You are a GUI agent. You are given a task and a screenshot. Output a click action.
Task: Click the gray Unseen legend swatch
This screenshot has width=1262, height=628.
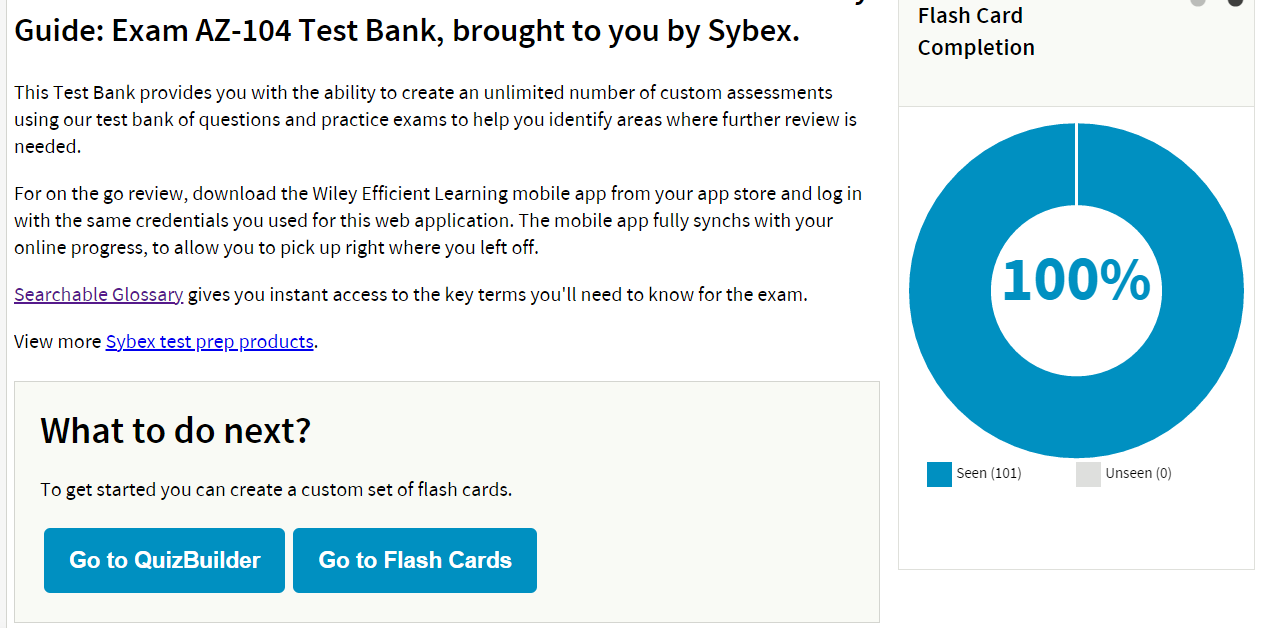[1088, 474]
